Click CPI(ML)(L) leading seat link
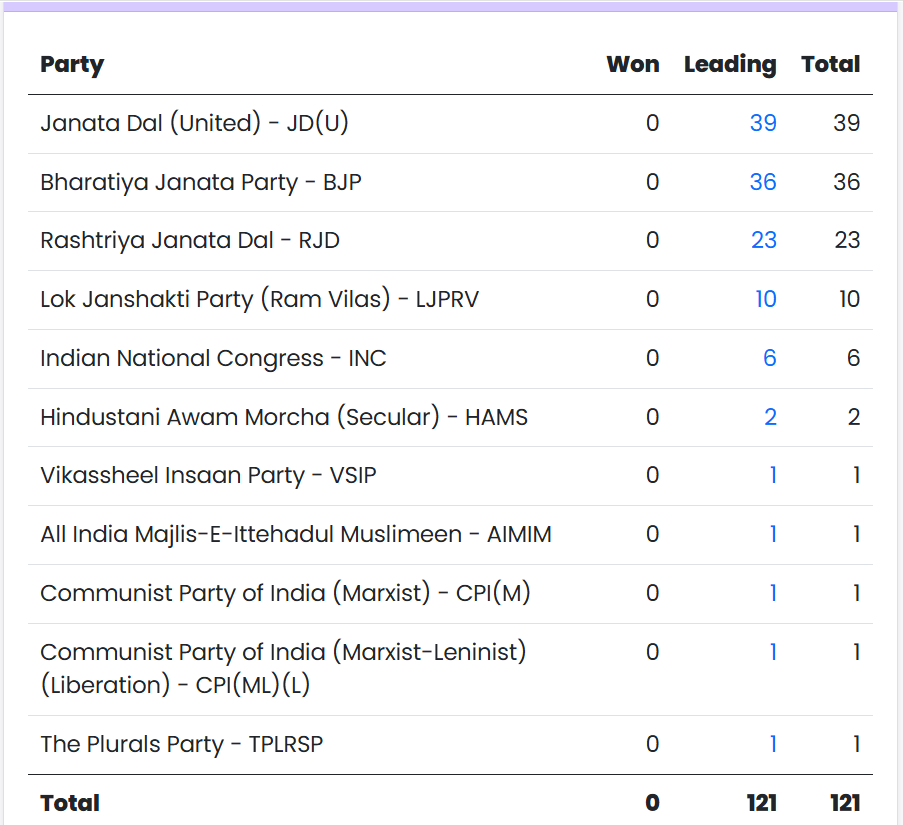The width and height of the screenshot is (903, 825). pyautogui.click(x=773, y=652)
